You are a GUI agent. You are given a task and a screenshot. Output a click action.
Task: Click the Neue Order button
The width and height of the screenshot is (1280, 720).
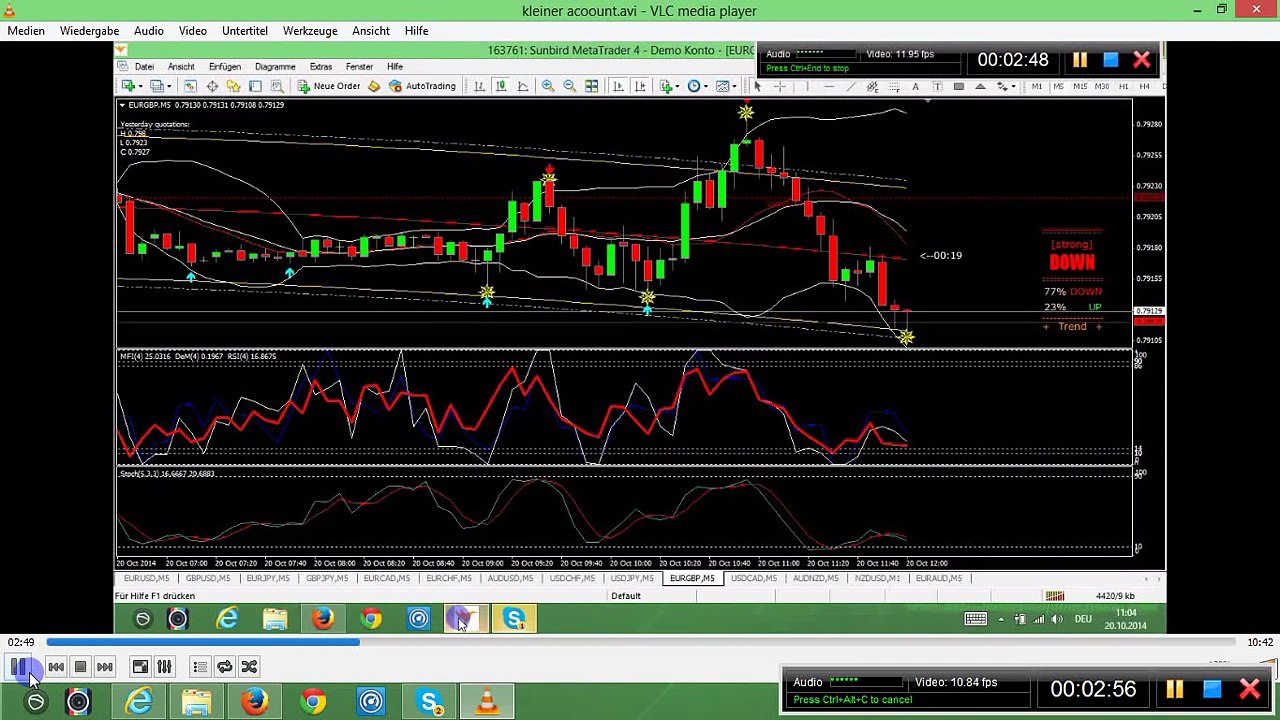click(x=329, y=86)
